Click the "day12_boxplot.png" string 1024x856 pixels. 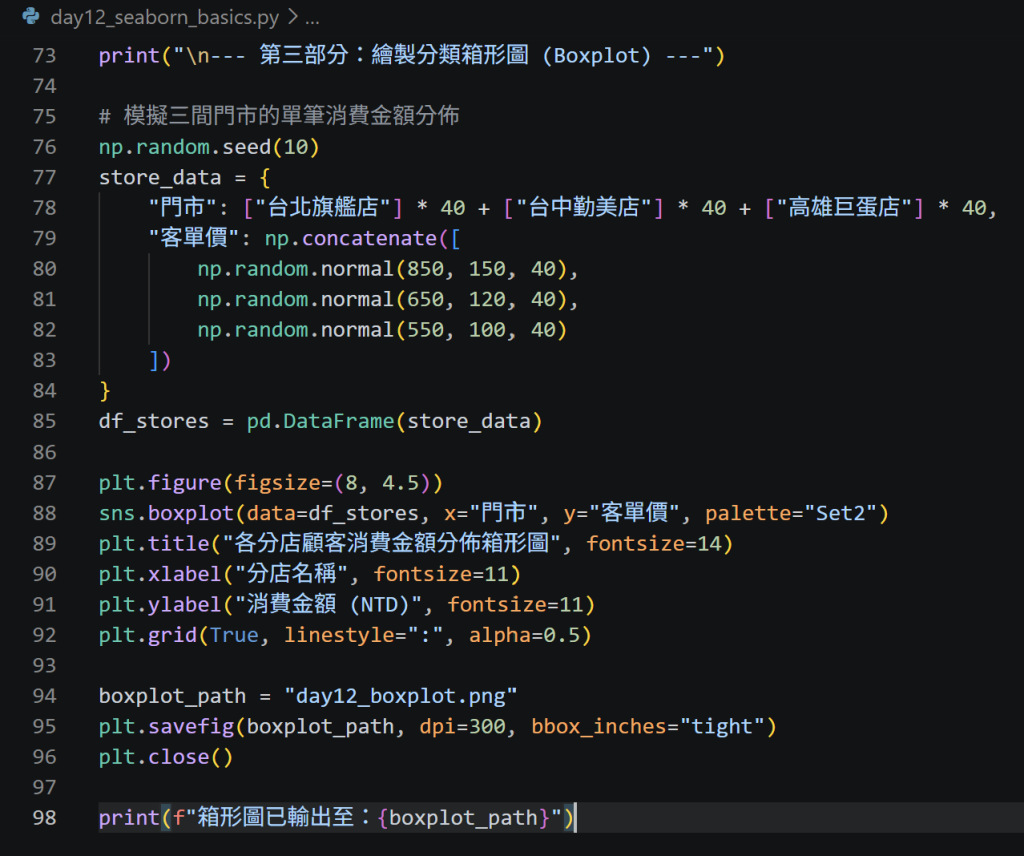click(400, 696)
